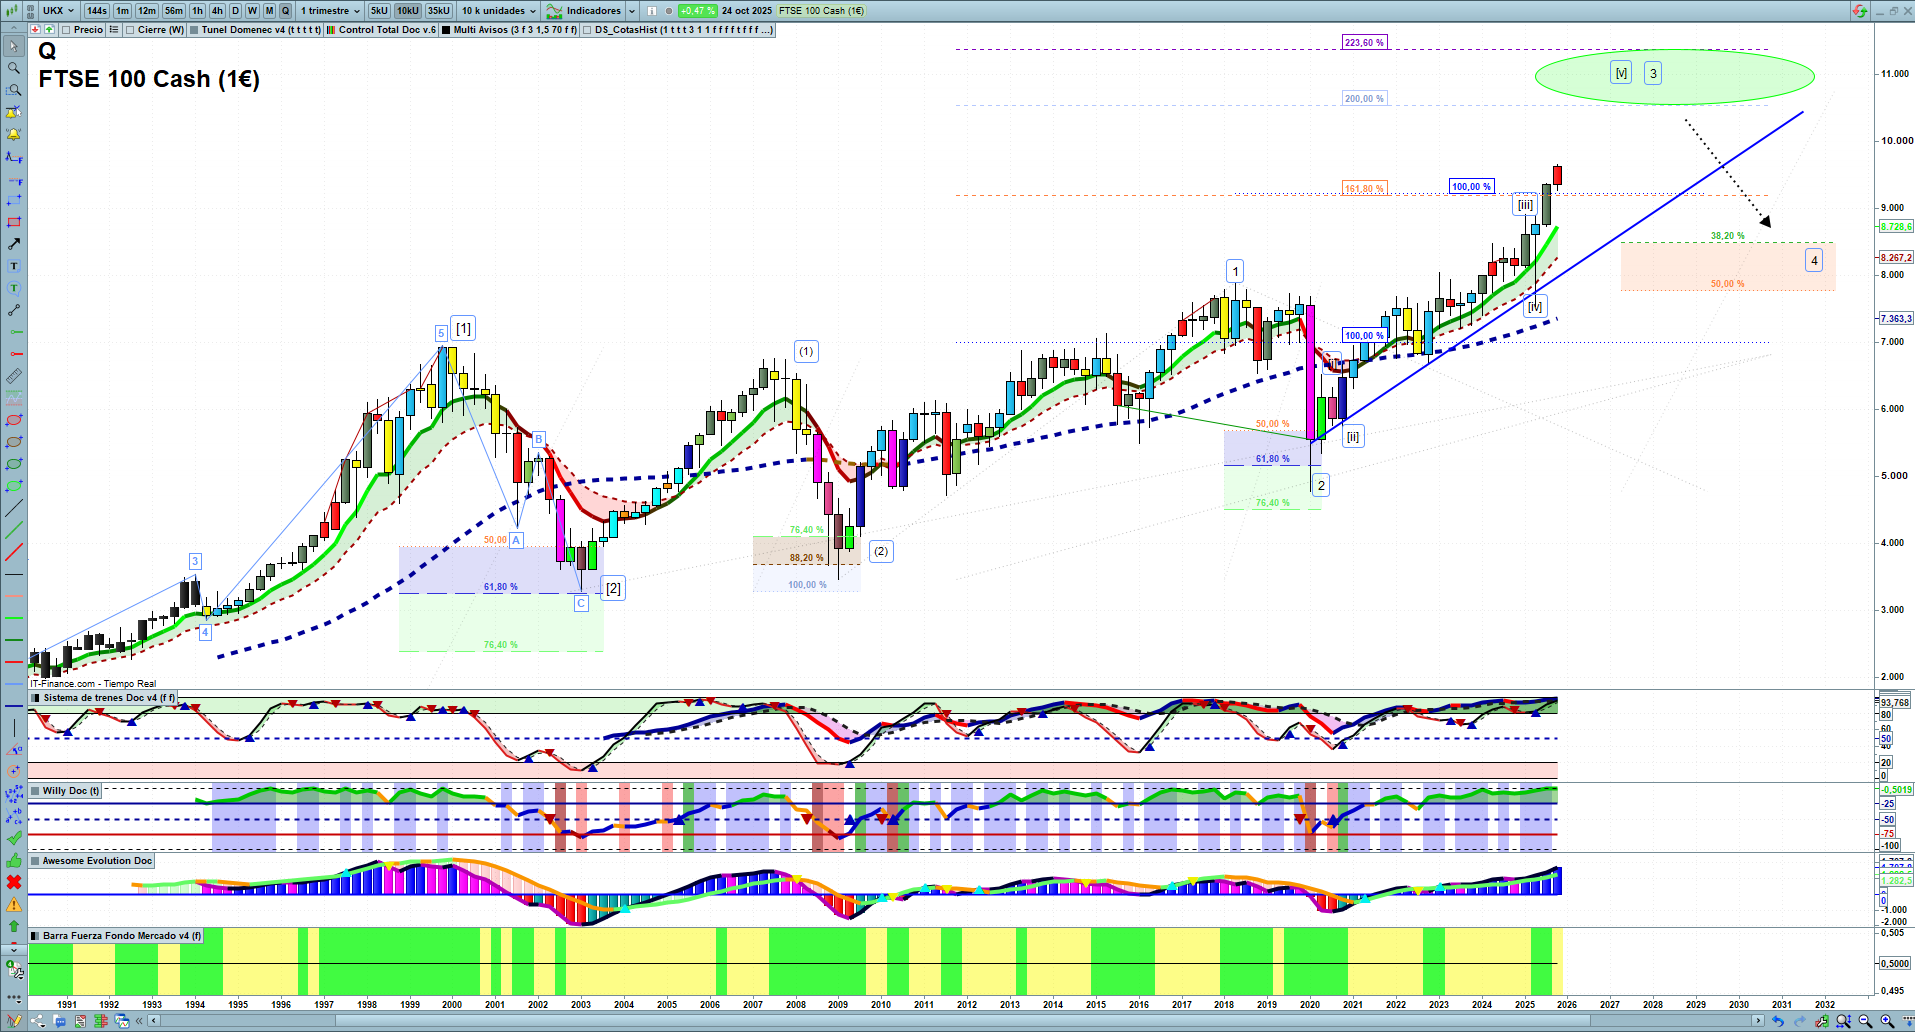Select the black arrow drawing tool
Screen dimensions: 1915x1032
coord(14,244)
